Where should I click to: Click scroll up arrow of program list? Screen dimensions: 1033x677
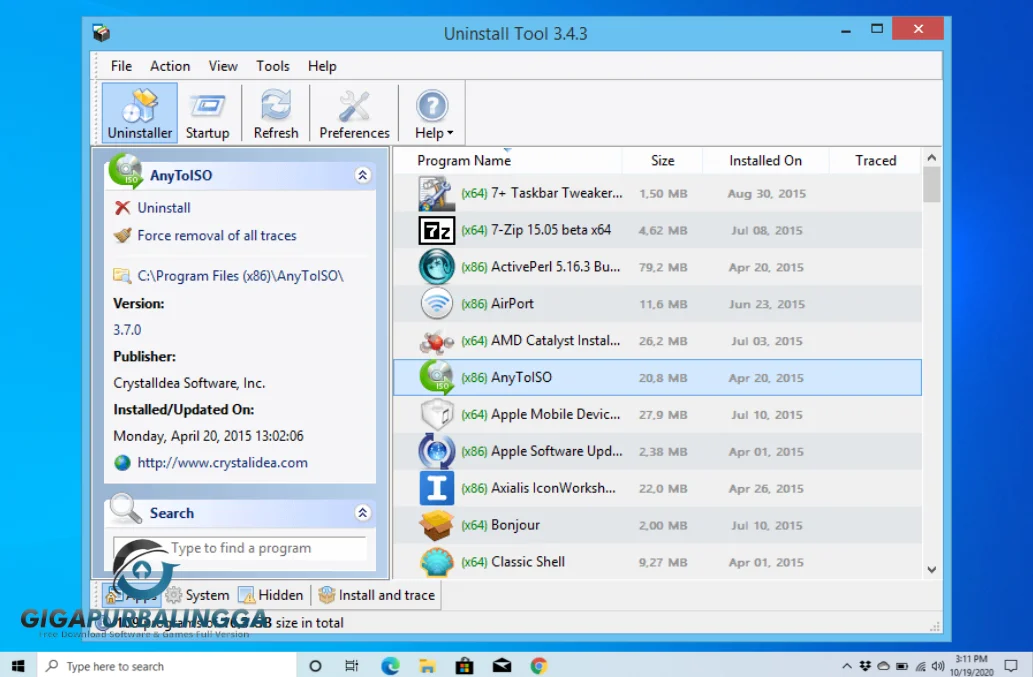[x=932, y=157]
